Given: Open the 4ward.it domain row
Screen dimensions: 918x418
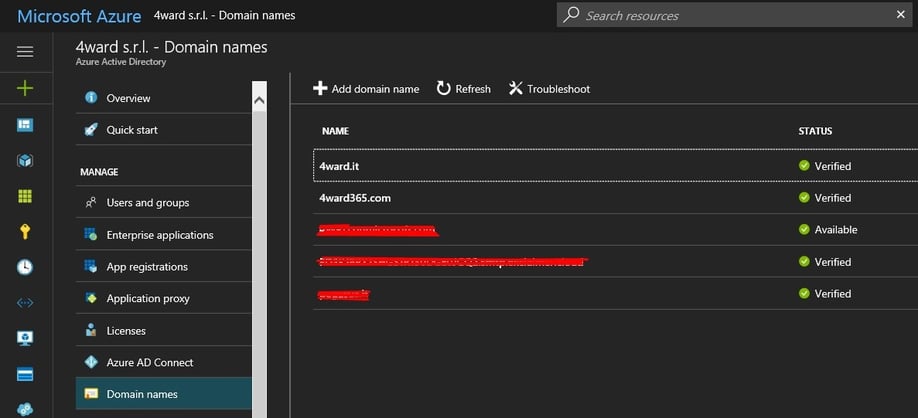Looking at the screenshot, I should [615, 166].
